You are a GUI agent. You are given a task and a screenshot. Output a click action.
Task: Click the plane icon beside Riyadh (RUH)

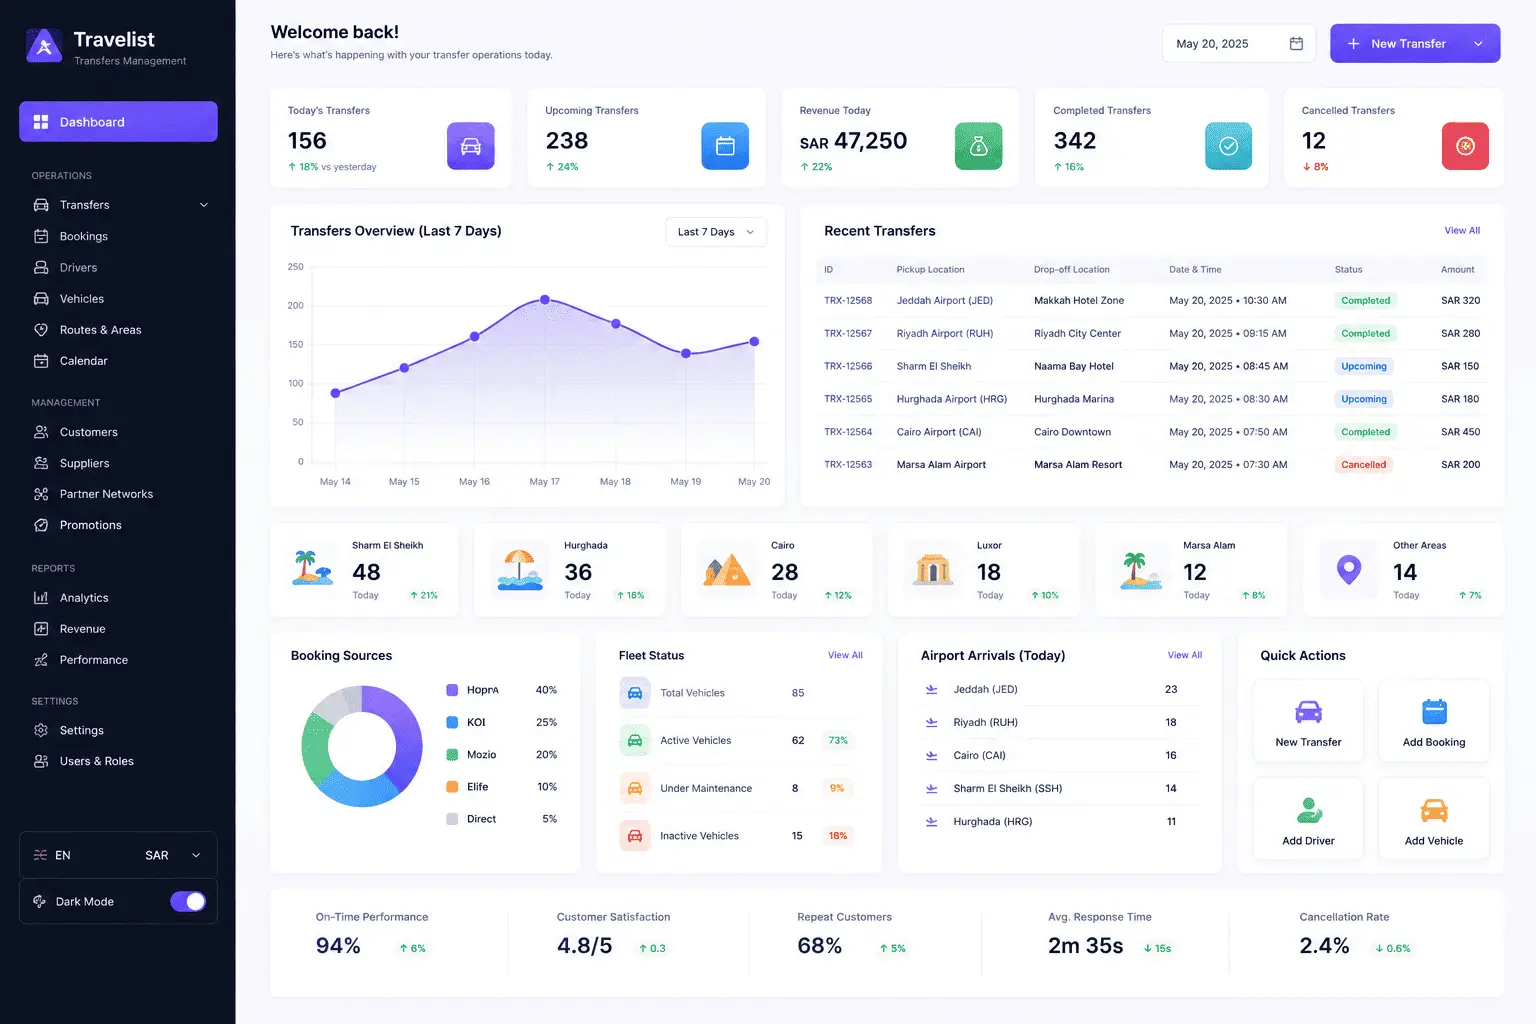click(931, 722)
